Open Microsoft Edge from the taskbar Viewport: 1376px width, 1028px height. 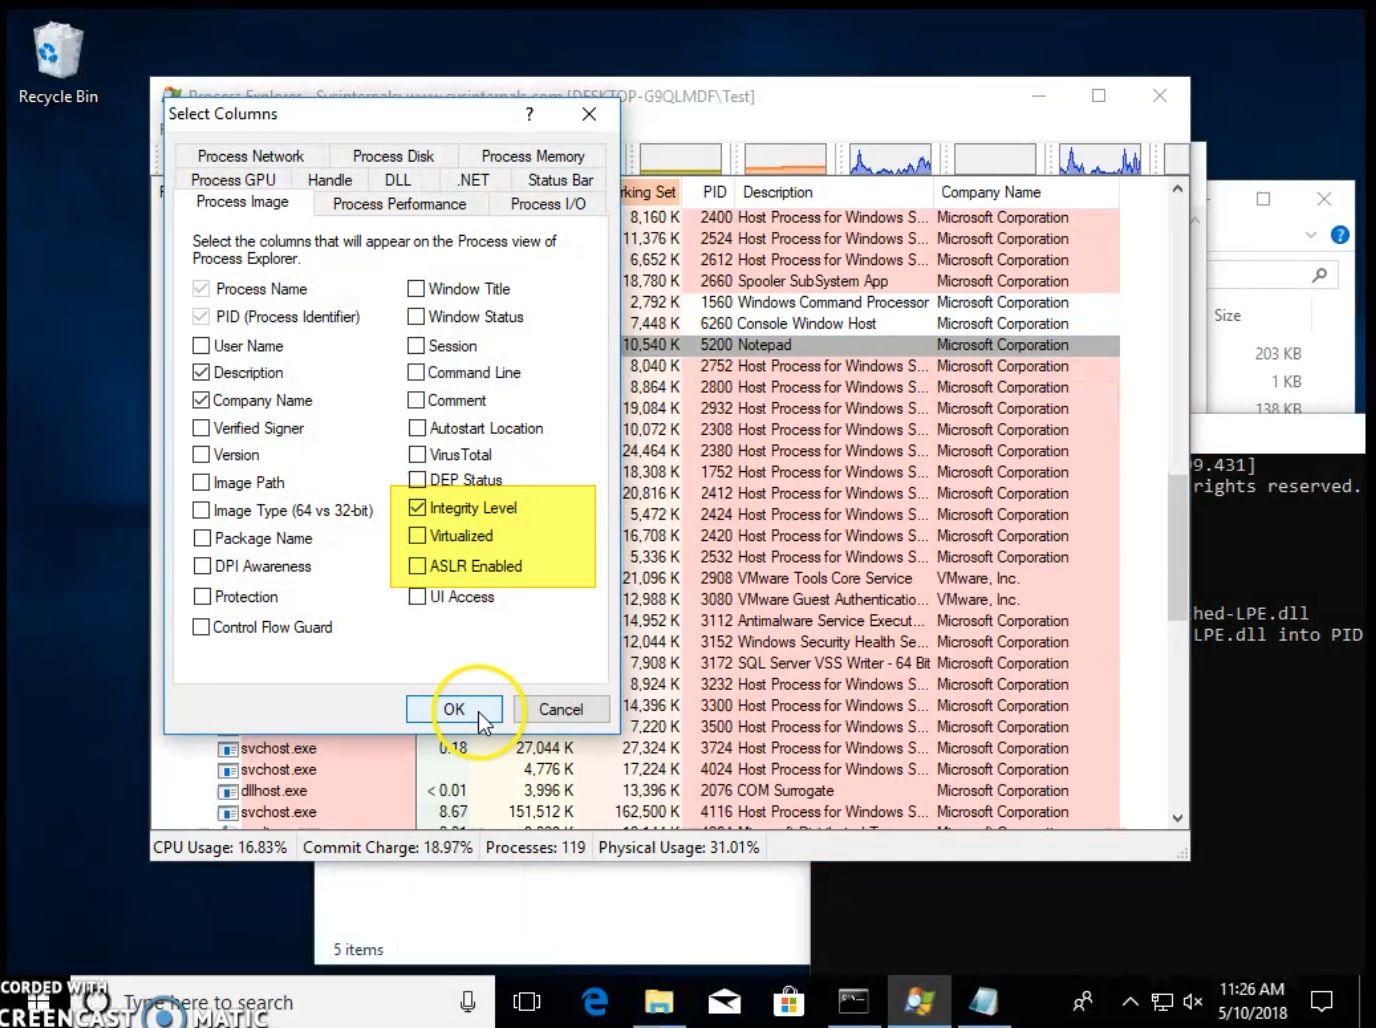pos(595,1001)
